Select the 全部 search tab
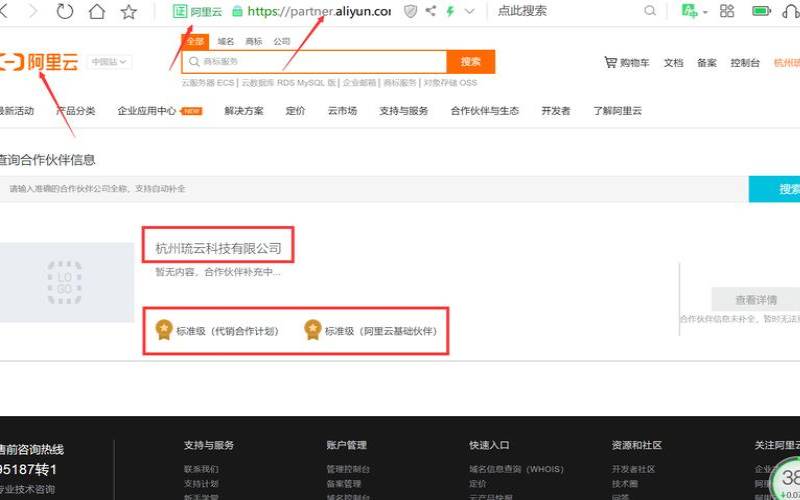The height and width of the screenshot is (500, 800). point(195,41)
